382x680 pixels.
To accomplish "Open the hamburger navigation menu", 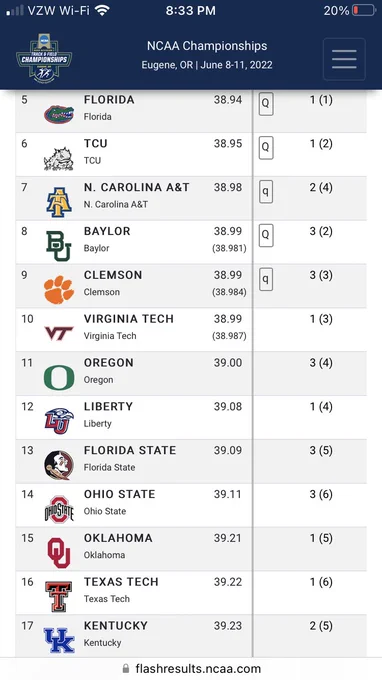I will (x=344, y=59).
